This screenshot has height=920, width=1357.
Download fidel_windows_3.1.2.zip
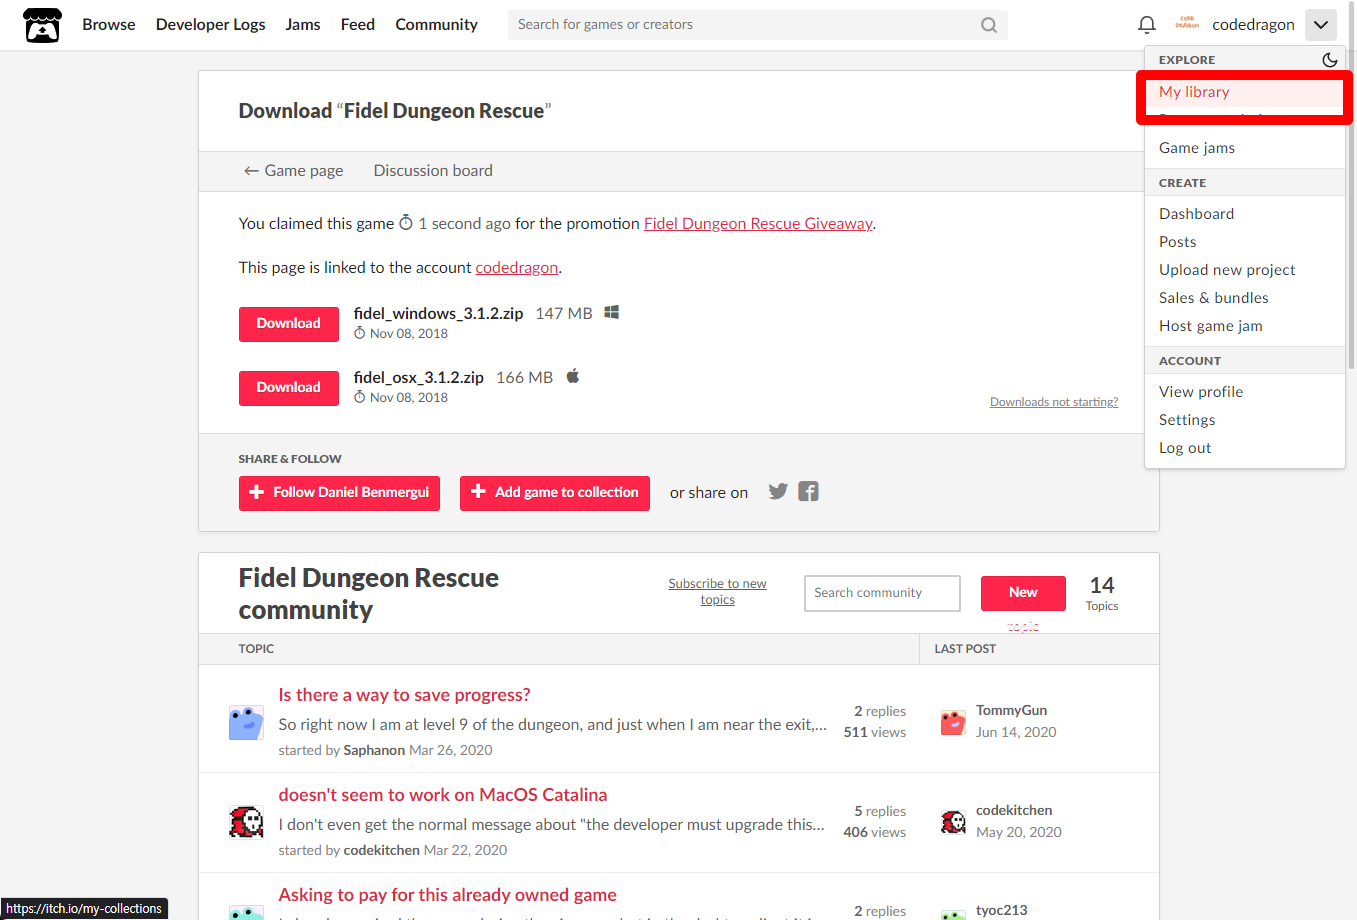289,324
